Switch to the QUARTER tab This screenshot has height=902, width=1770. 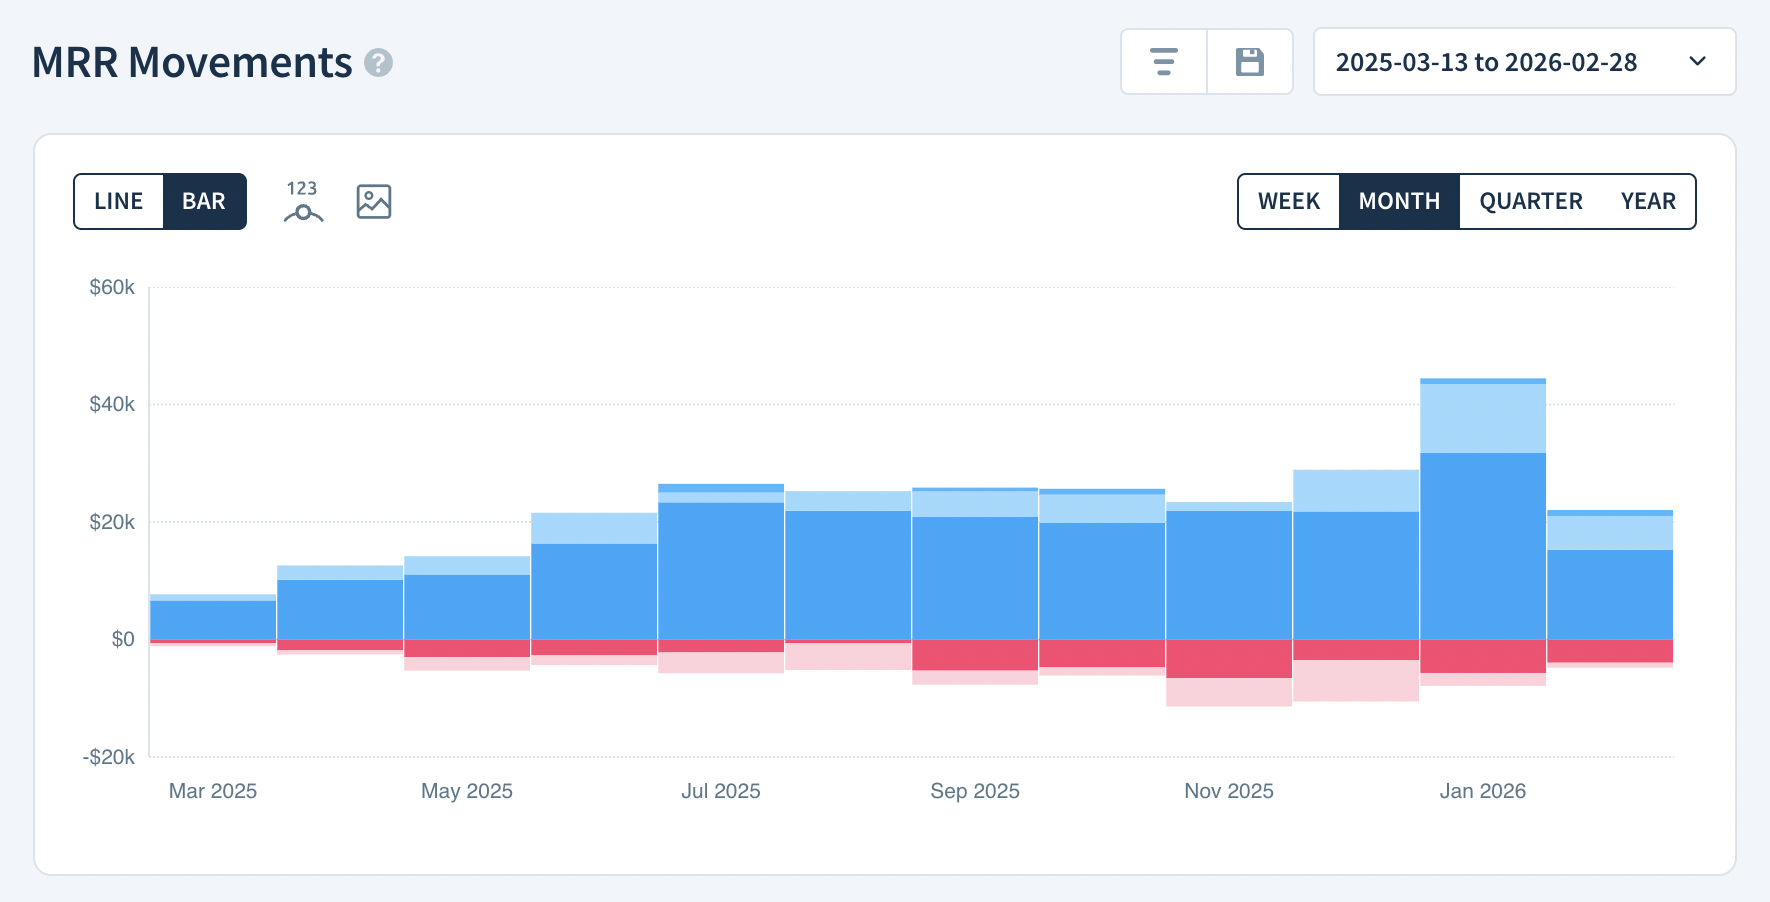click(1531, 201)
